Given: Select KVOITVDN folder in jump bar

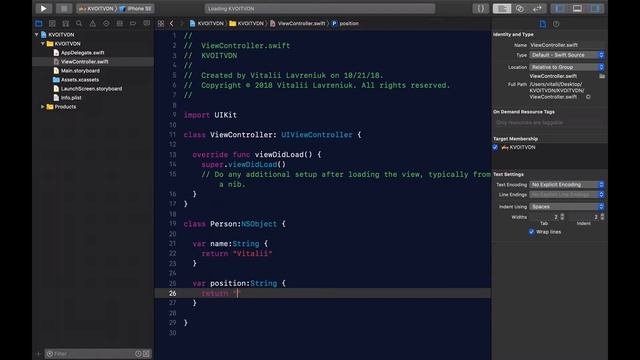Looking at the screenshot, I should point(247,24).
